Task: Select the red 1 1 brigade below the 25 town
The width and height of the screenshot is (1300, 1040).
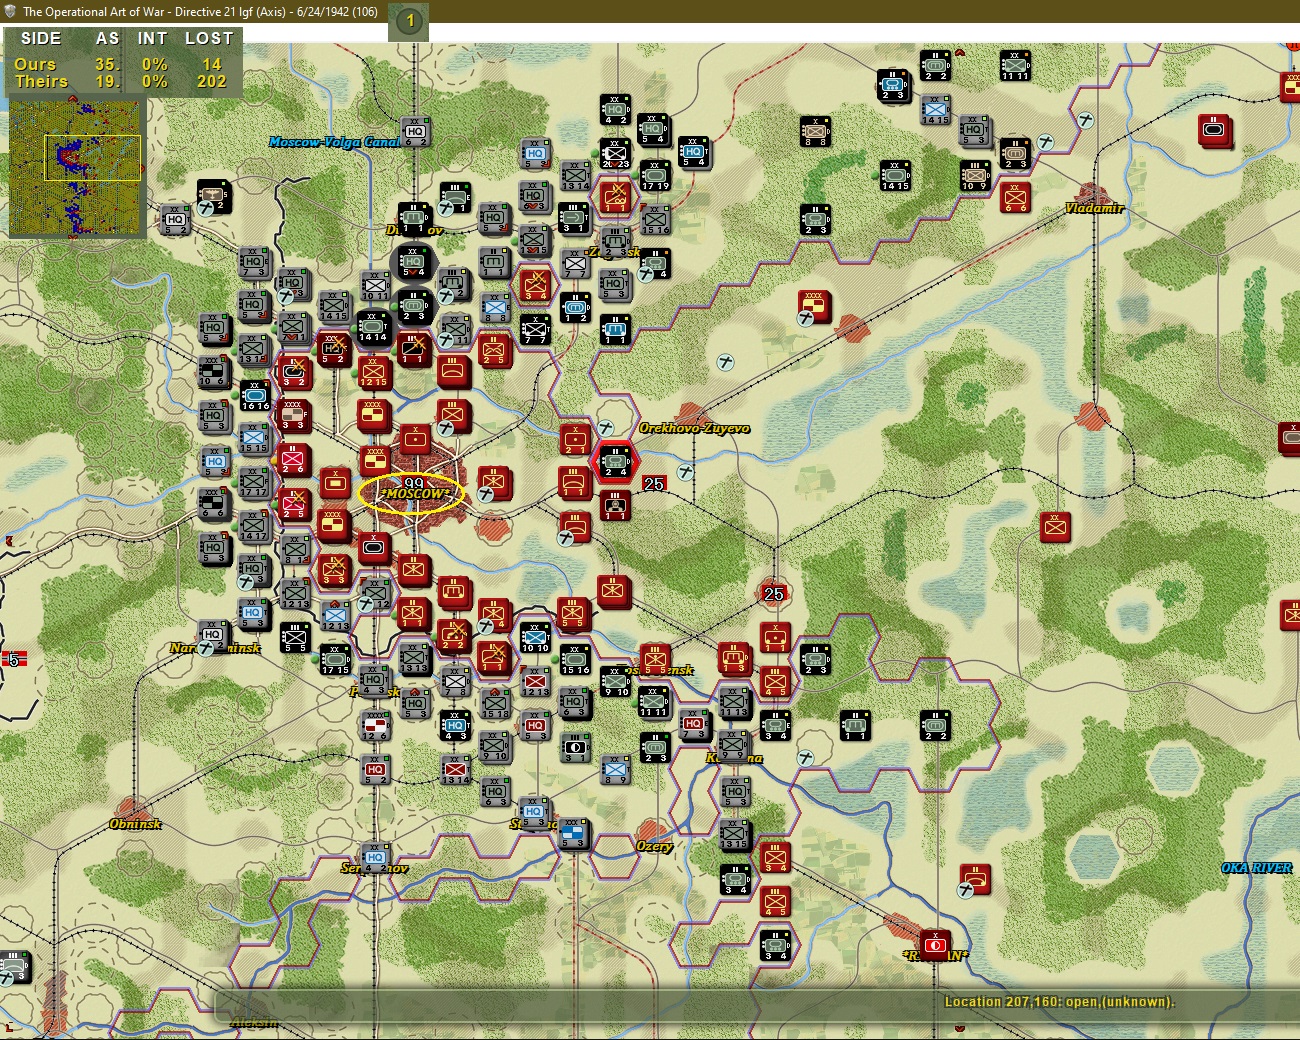Action: [x=774, y=637]
